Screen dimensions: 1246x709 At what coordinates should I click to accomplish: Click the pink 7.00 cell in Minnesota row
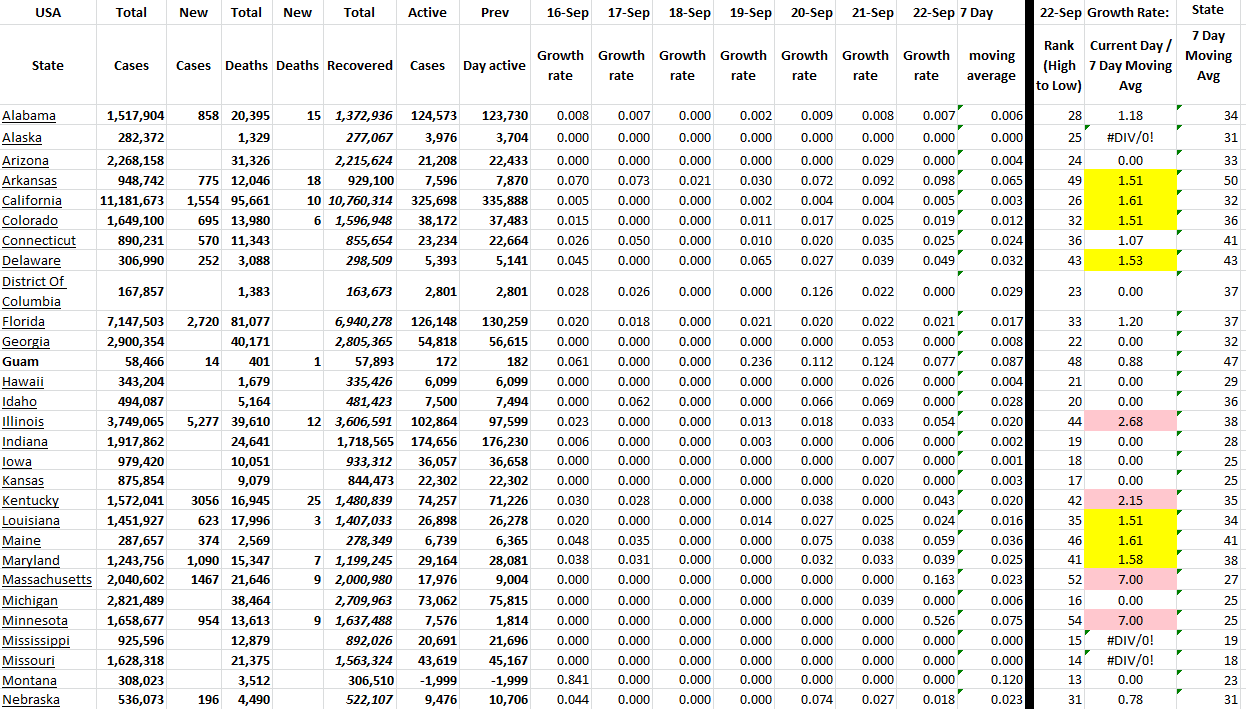pyautogui.click(x=1130, y=621)
